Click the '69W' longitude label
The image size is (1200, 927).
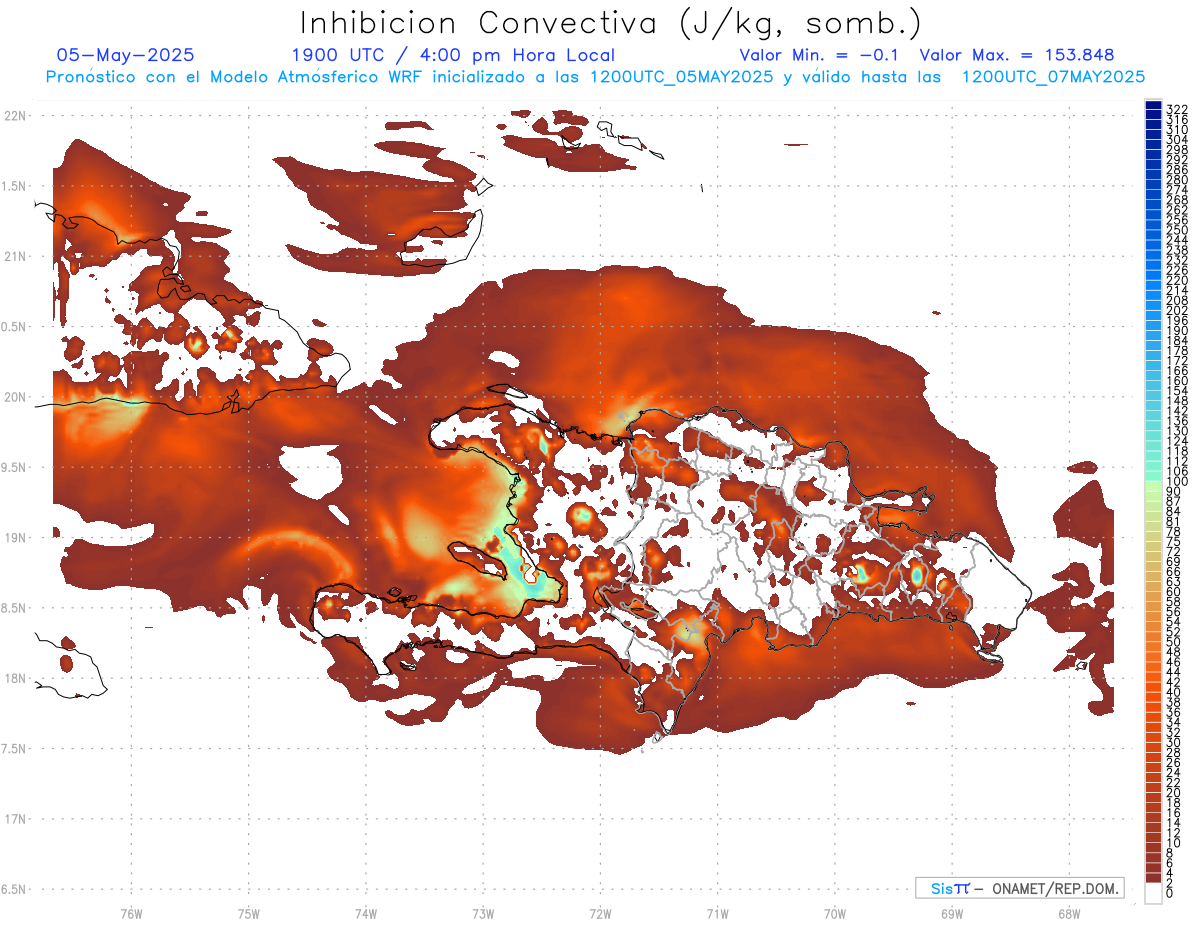click(x=951, y=913)
